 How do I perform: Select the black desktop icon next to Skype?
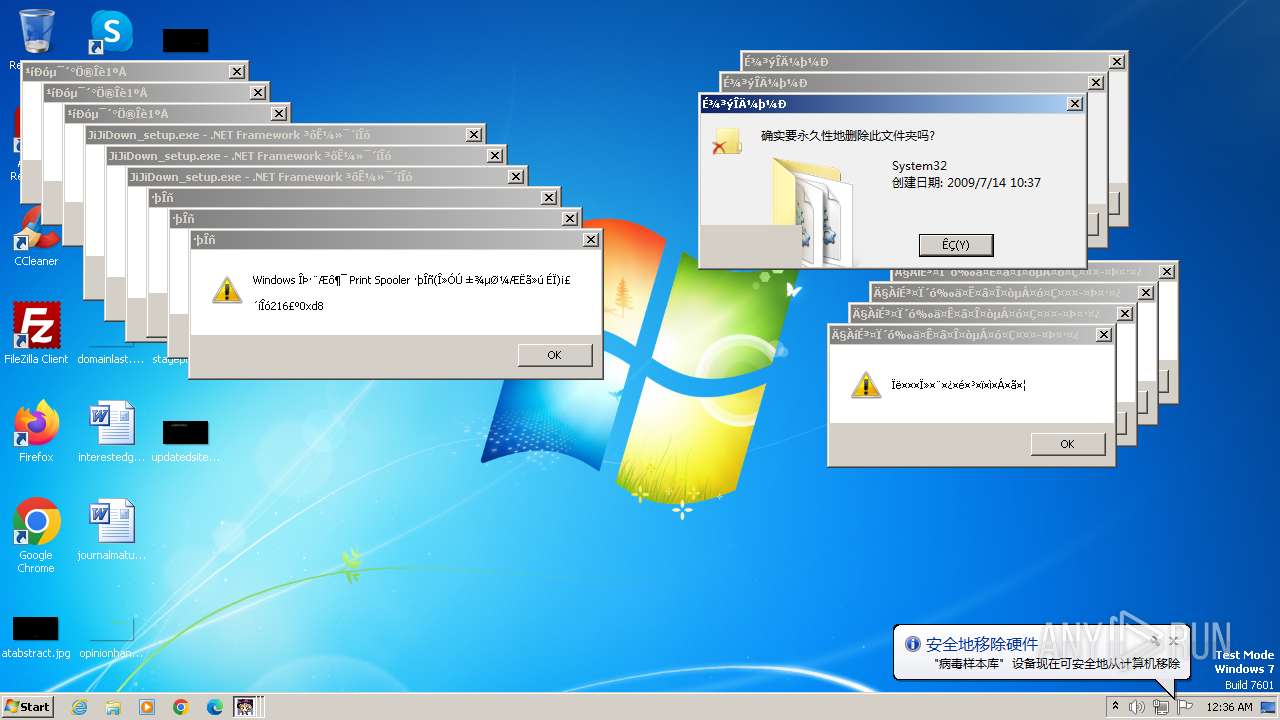tap(186, 40)
